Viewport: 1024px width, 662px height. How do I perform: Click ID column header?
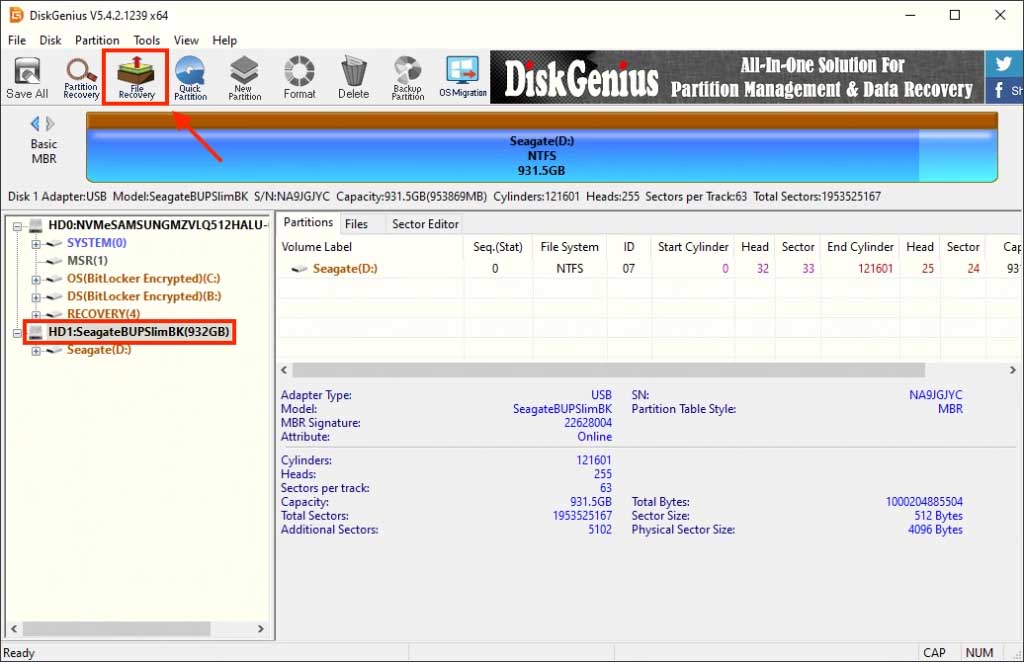[628, 247]
